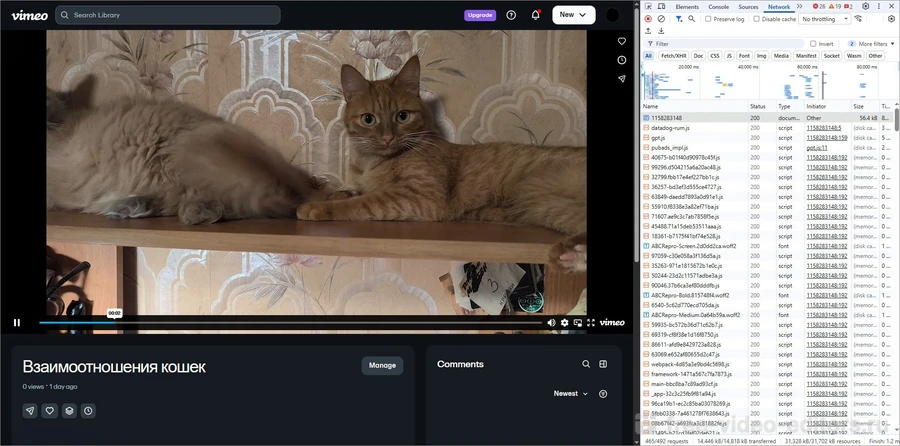Change the Newest comments sort order
This screenshot has width=900, height=446.
click(x=571, y=394)
